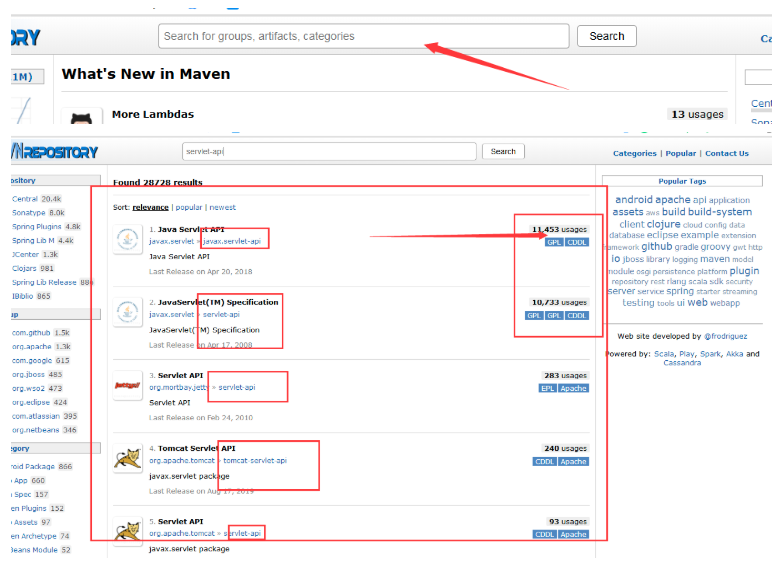Click the android popular tag
The width and height of the screenshot is (772, 566).
tap(634, 199)
